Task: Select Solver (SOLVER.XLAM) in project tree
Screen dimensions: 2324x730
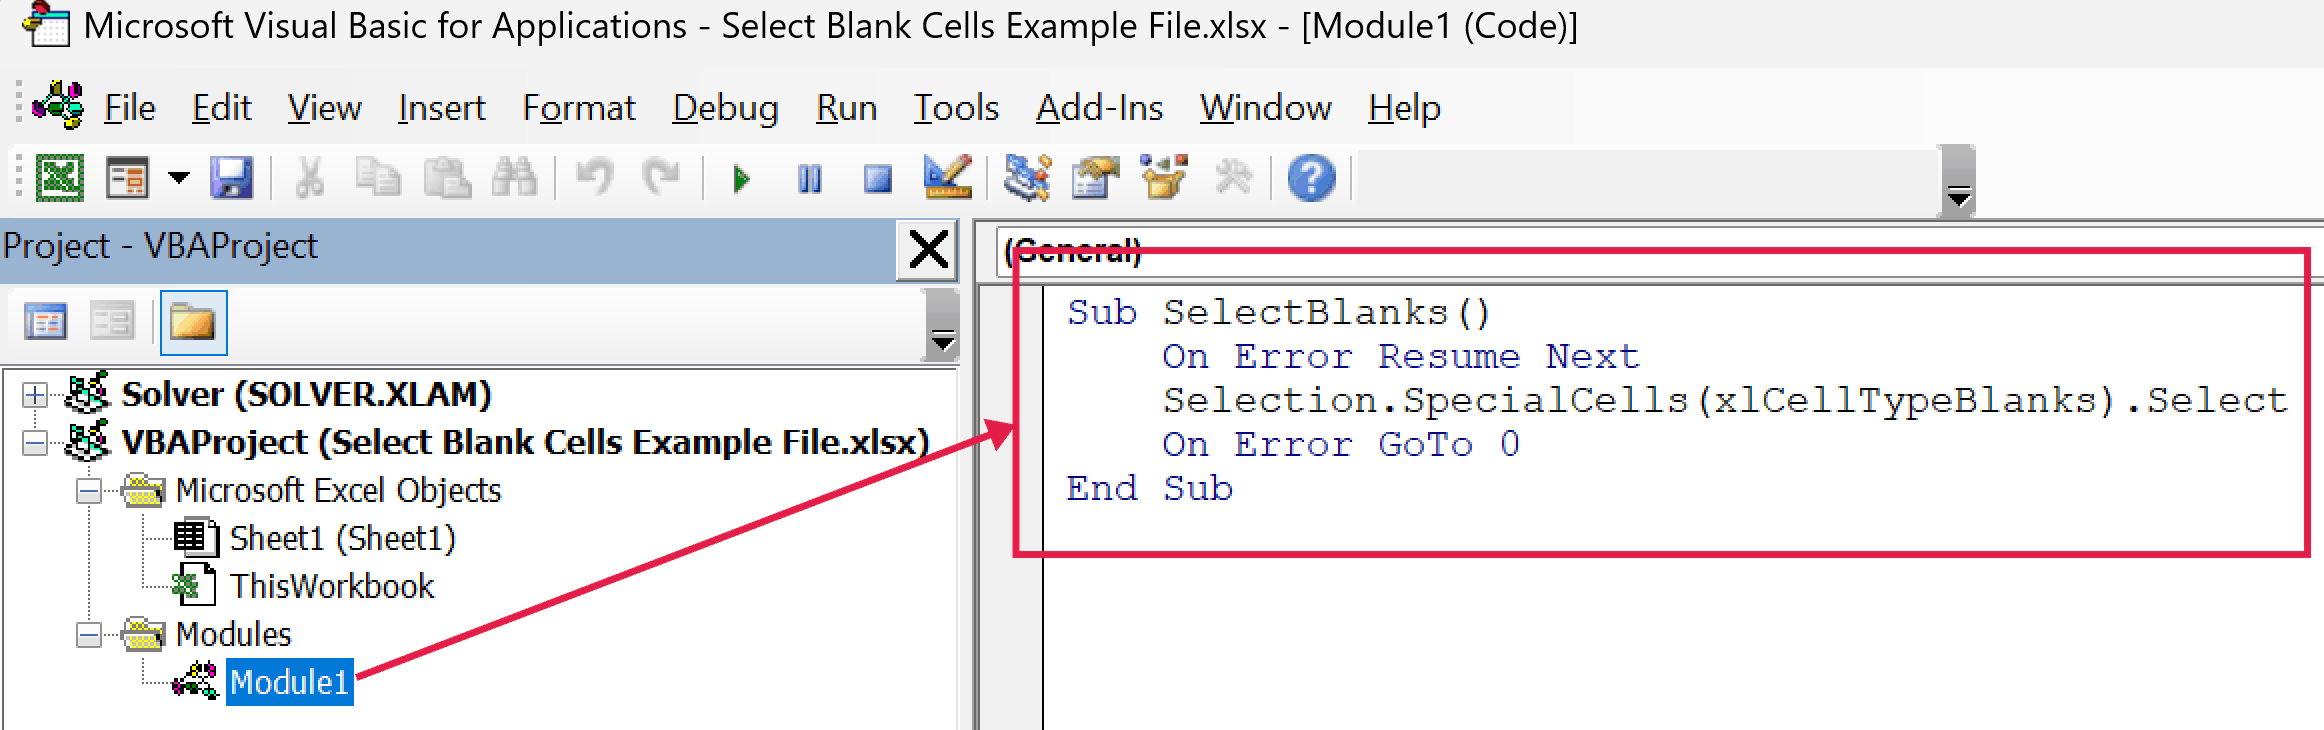Action: (x=306, y=395)
